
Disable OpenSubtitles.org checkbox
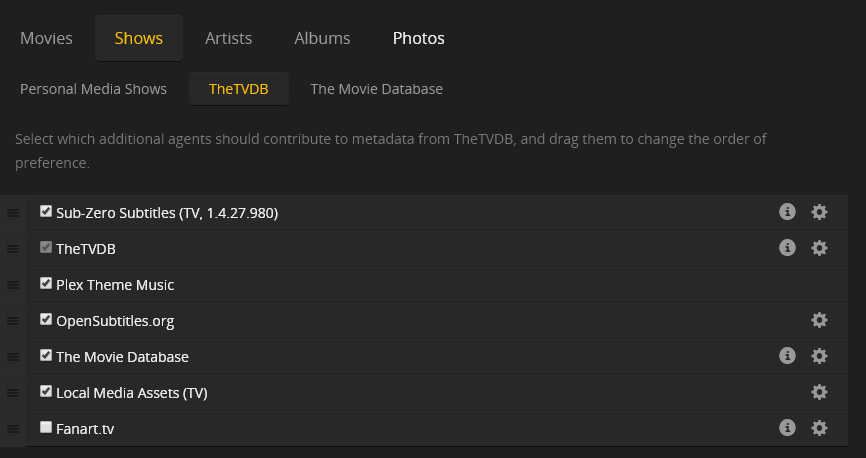click(46, 319)
